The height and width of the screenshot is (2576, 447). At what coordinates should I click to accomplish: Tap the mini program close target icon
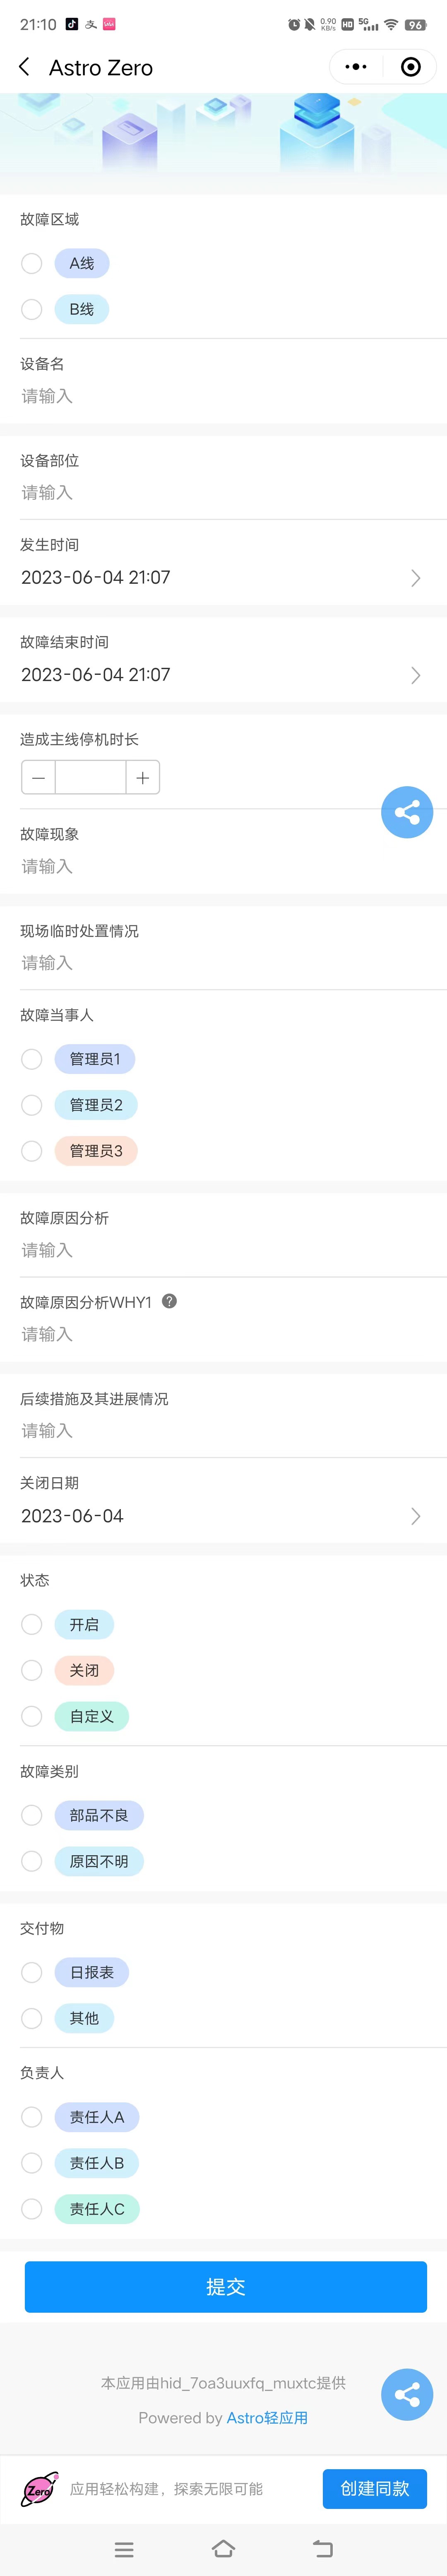coord(410,67)
